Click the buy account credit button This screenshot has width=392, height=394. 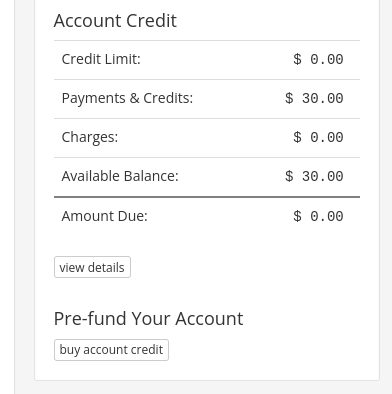111,350
